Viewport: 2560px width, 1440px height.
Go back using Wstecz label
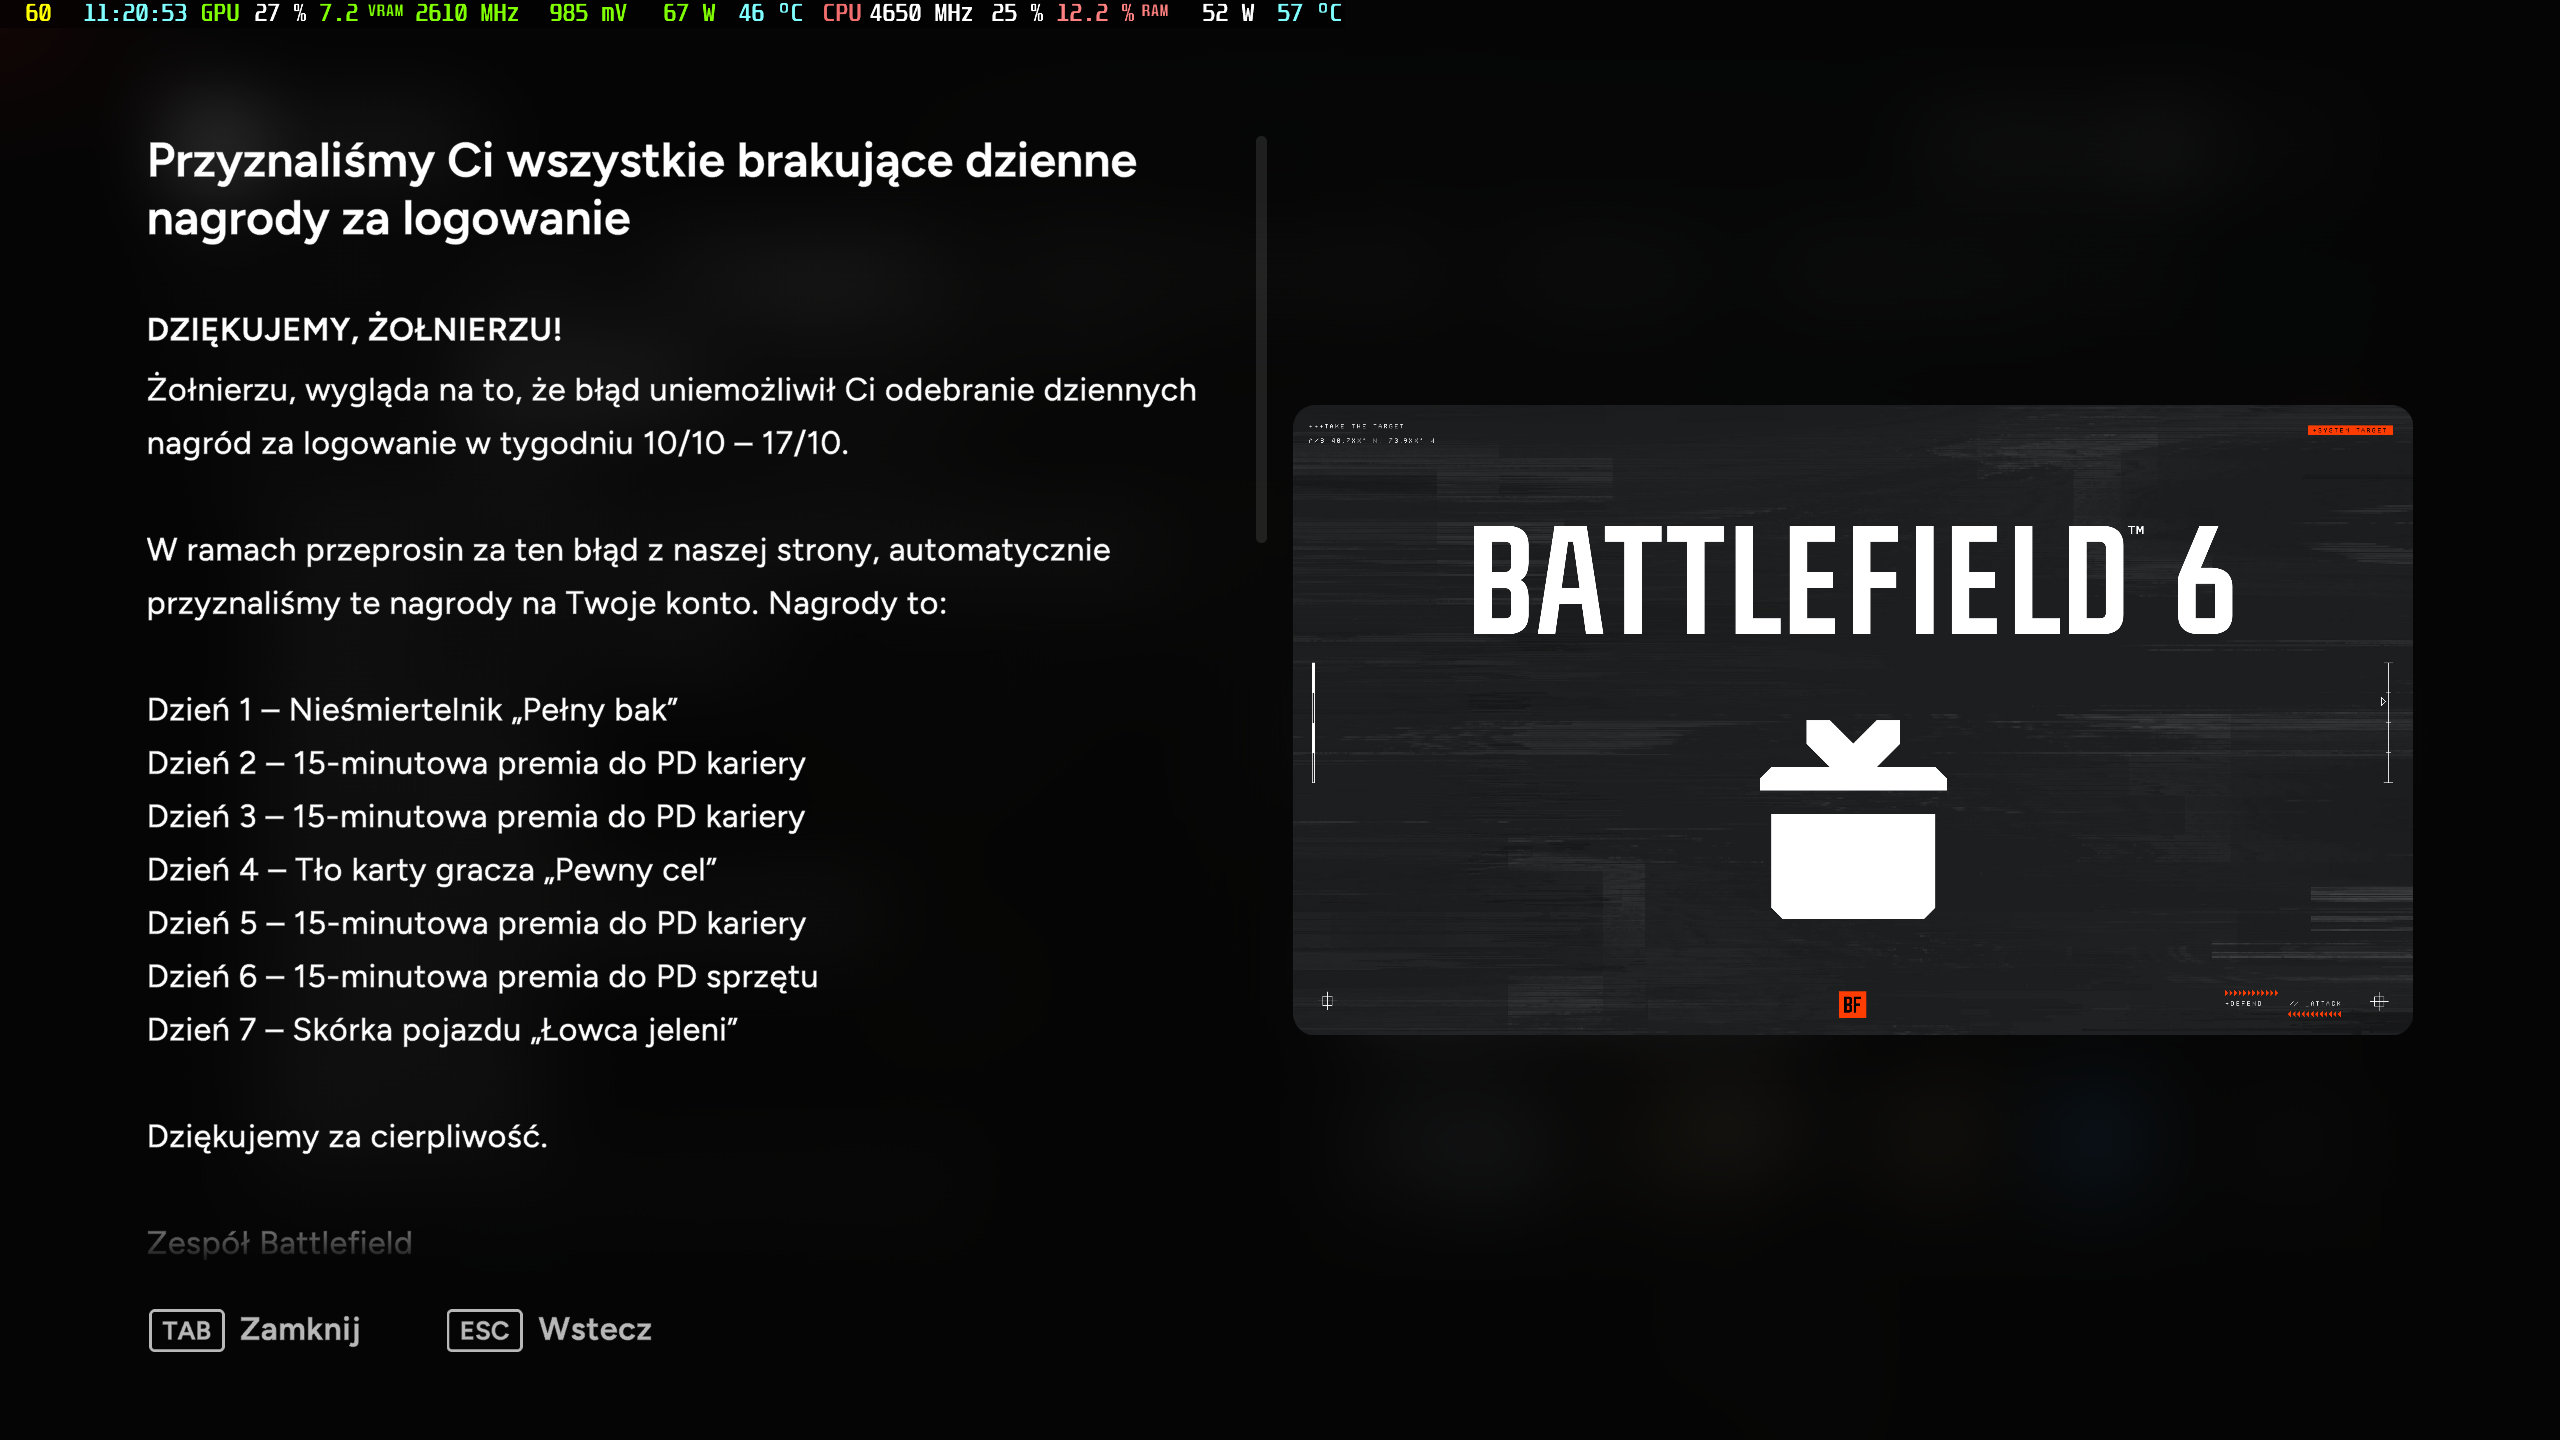pyautogui.click(x=594, y=1329)
